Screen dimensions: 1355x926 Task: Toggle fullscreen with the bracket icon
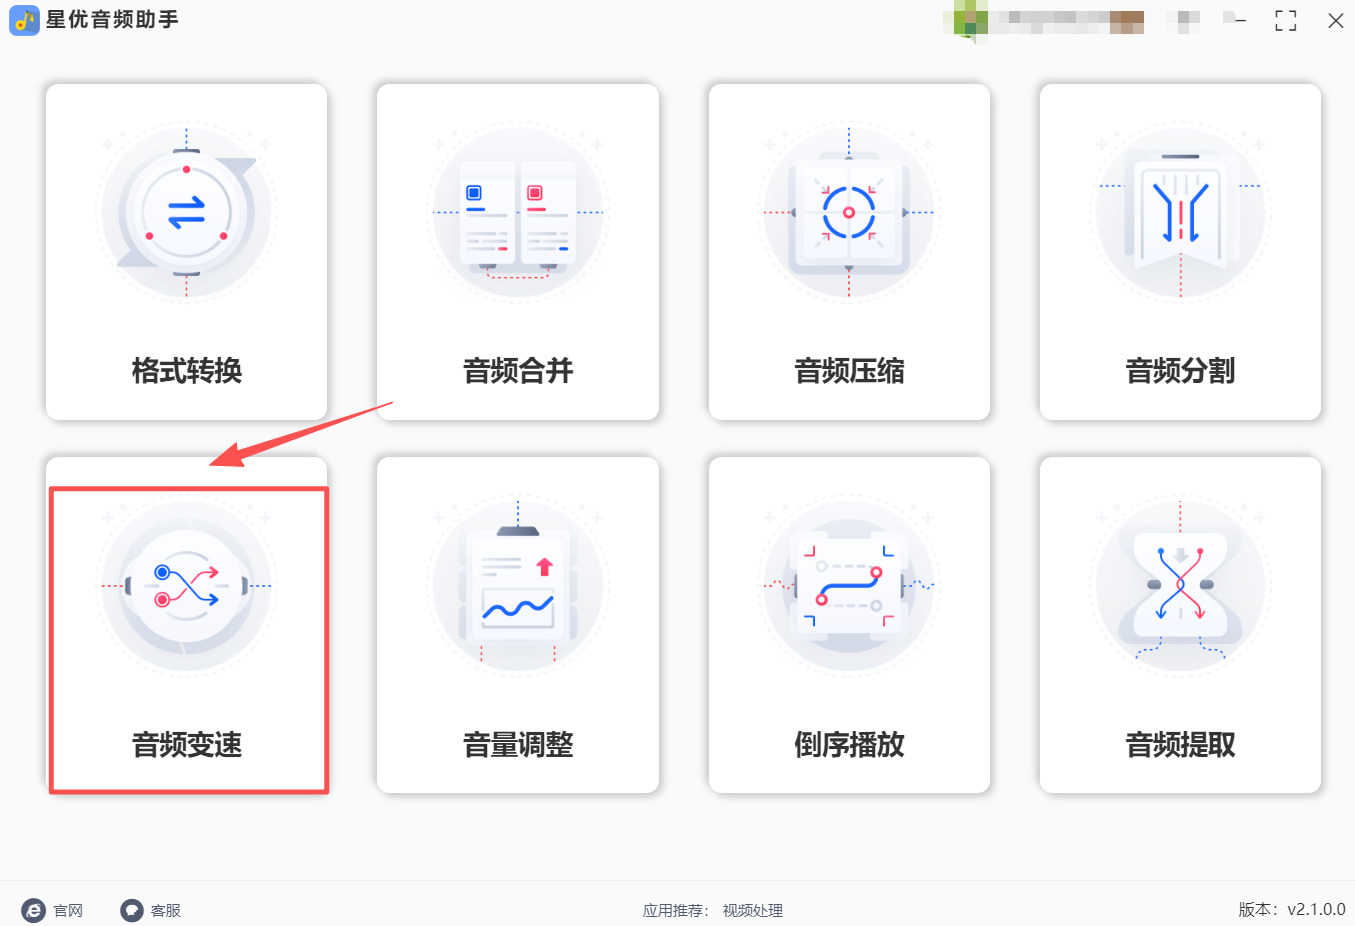point(1286,21)
